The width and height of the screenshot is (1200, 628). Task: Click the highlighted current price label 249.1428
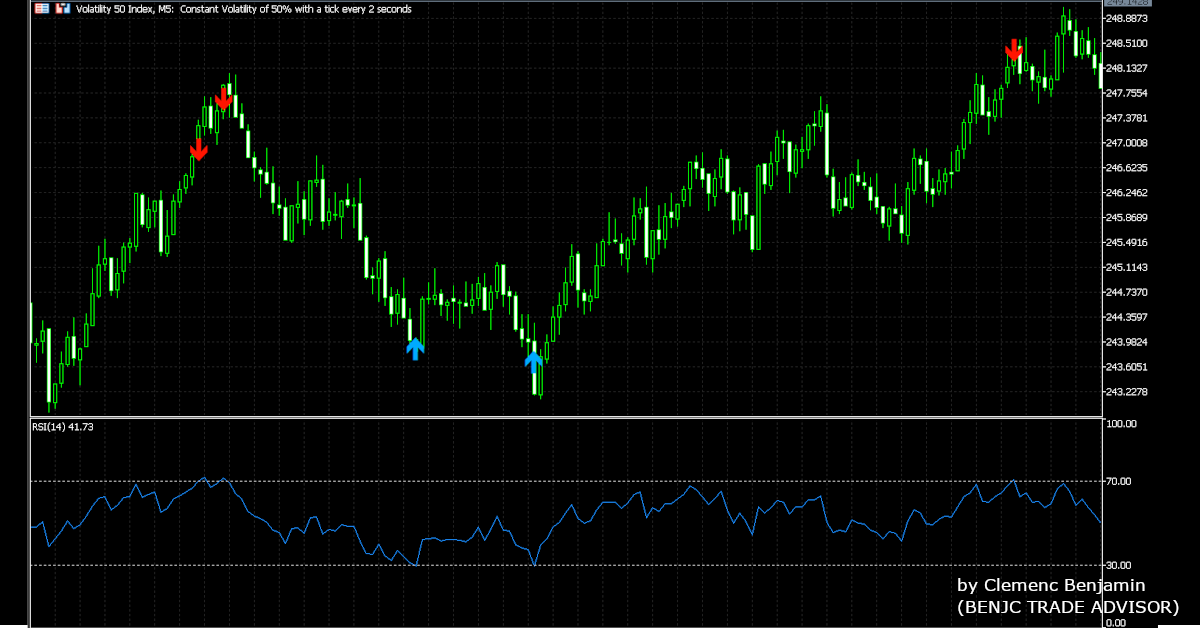click(x=1126, y=3)
